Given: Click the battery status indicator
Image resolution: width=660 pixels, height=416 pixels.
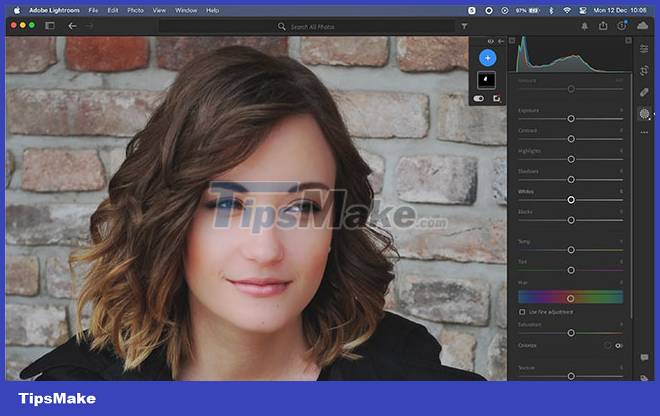Looking at the screenshot, I should 527,10.
